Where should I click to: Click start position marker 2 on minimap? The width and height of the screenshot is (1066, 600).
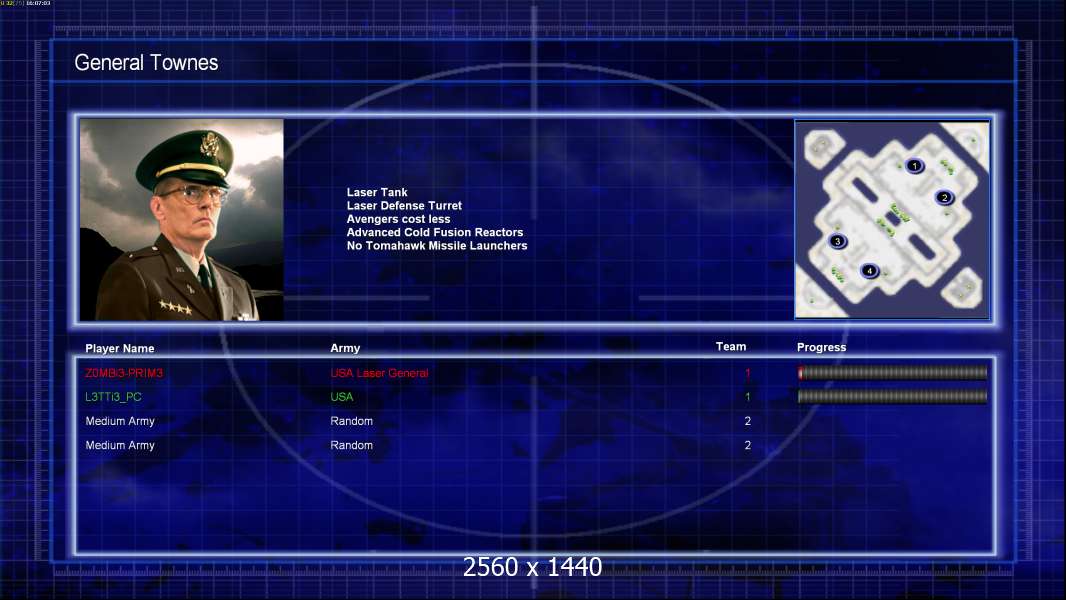coord(944,198)
